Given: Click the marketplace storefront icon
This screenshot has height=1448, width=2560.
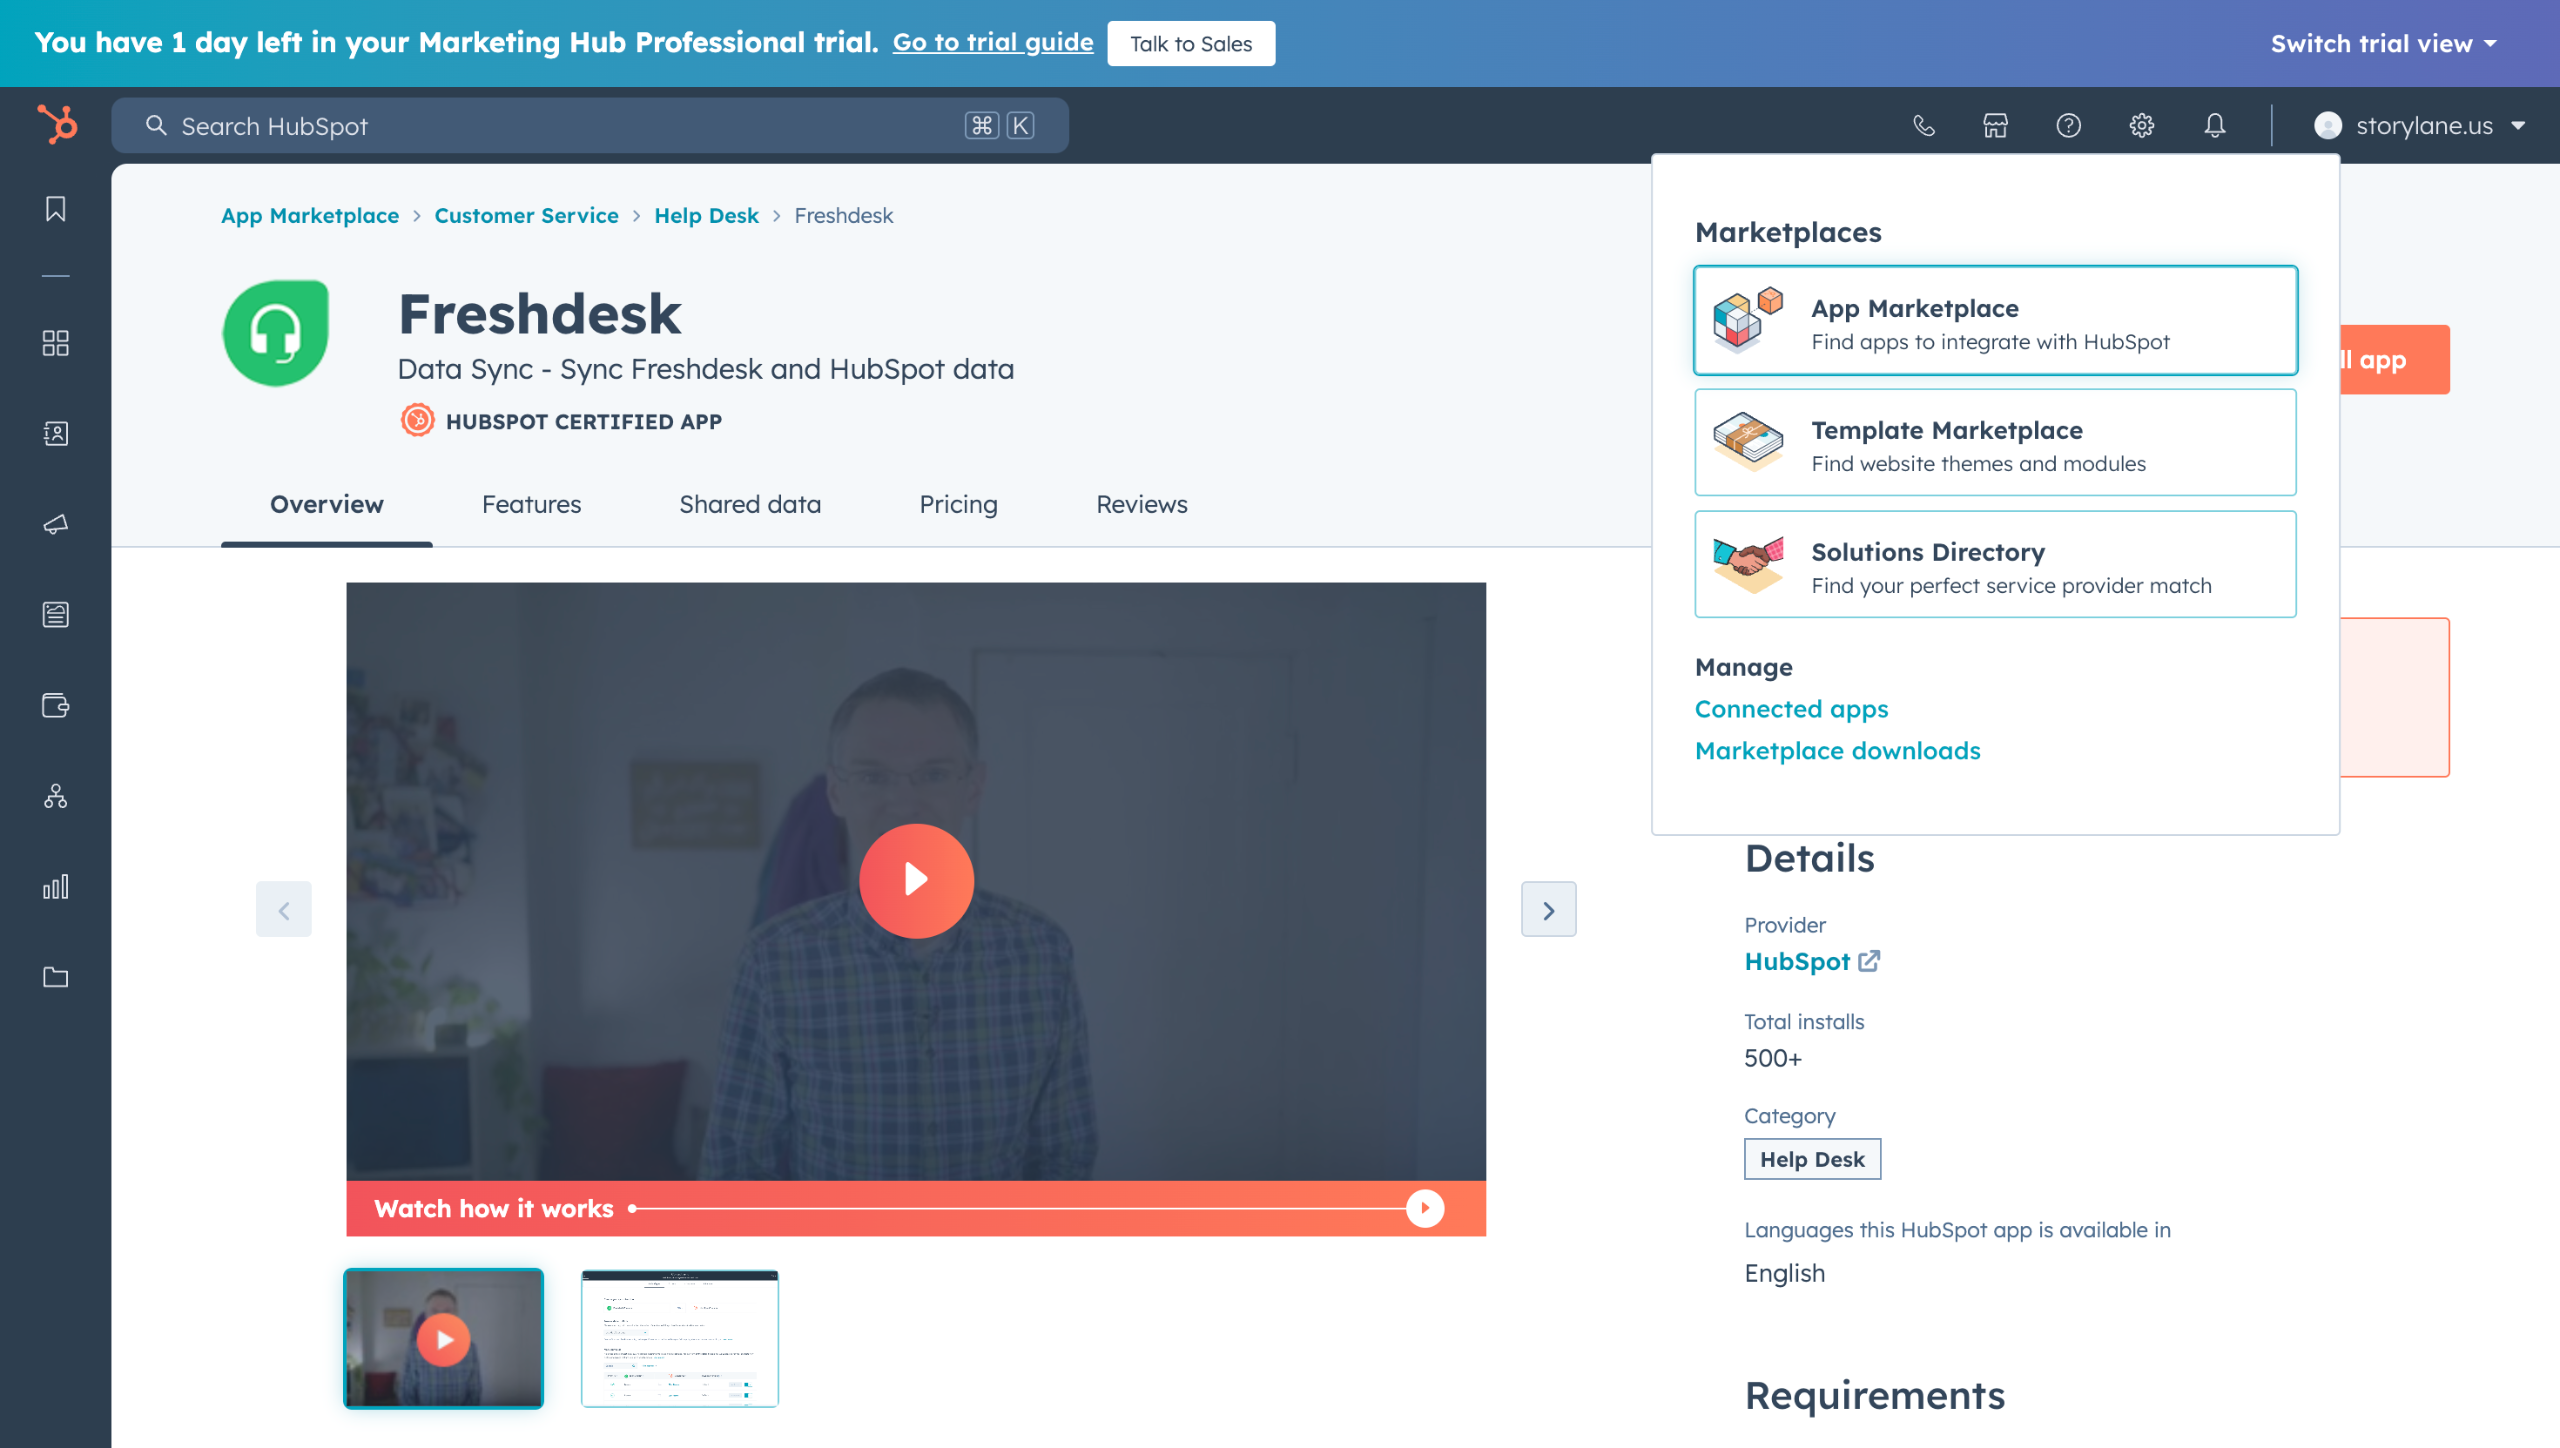Looking at the screenshot, I should tap(1995, 125).
